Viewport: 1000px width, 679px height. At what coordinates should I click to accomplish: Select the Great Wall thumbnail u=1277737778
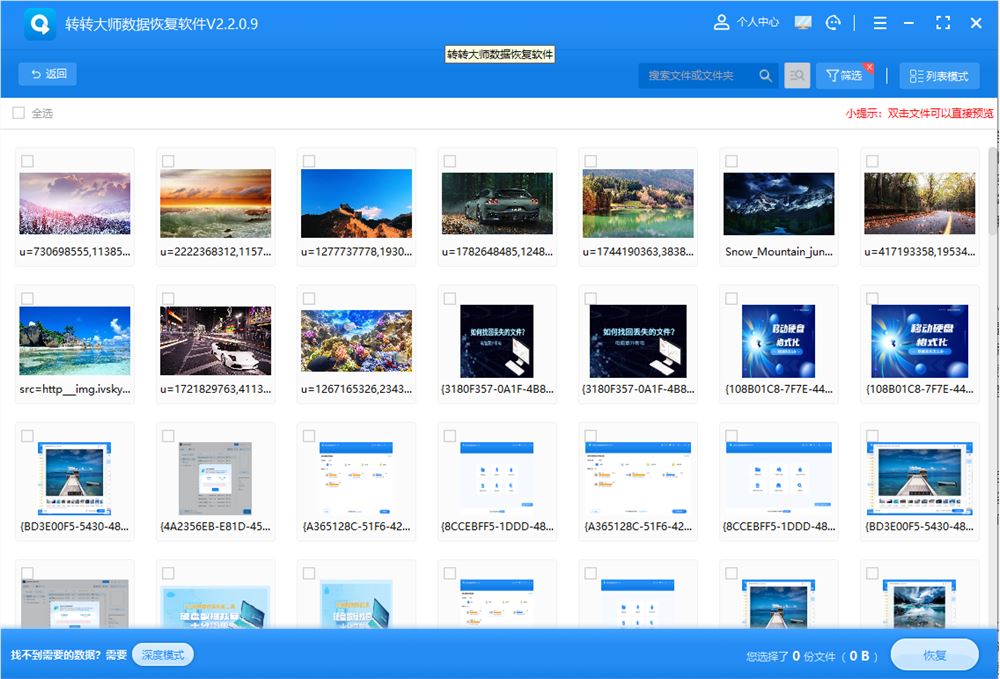(357, 203)
